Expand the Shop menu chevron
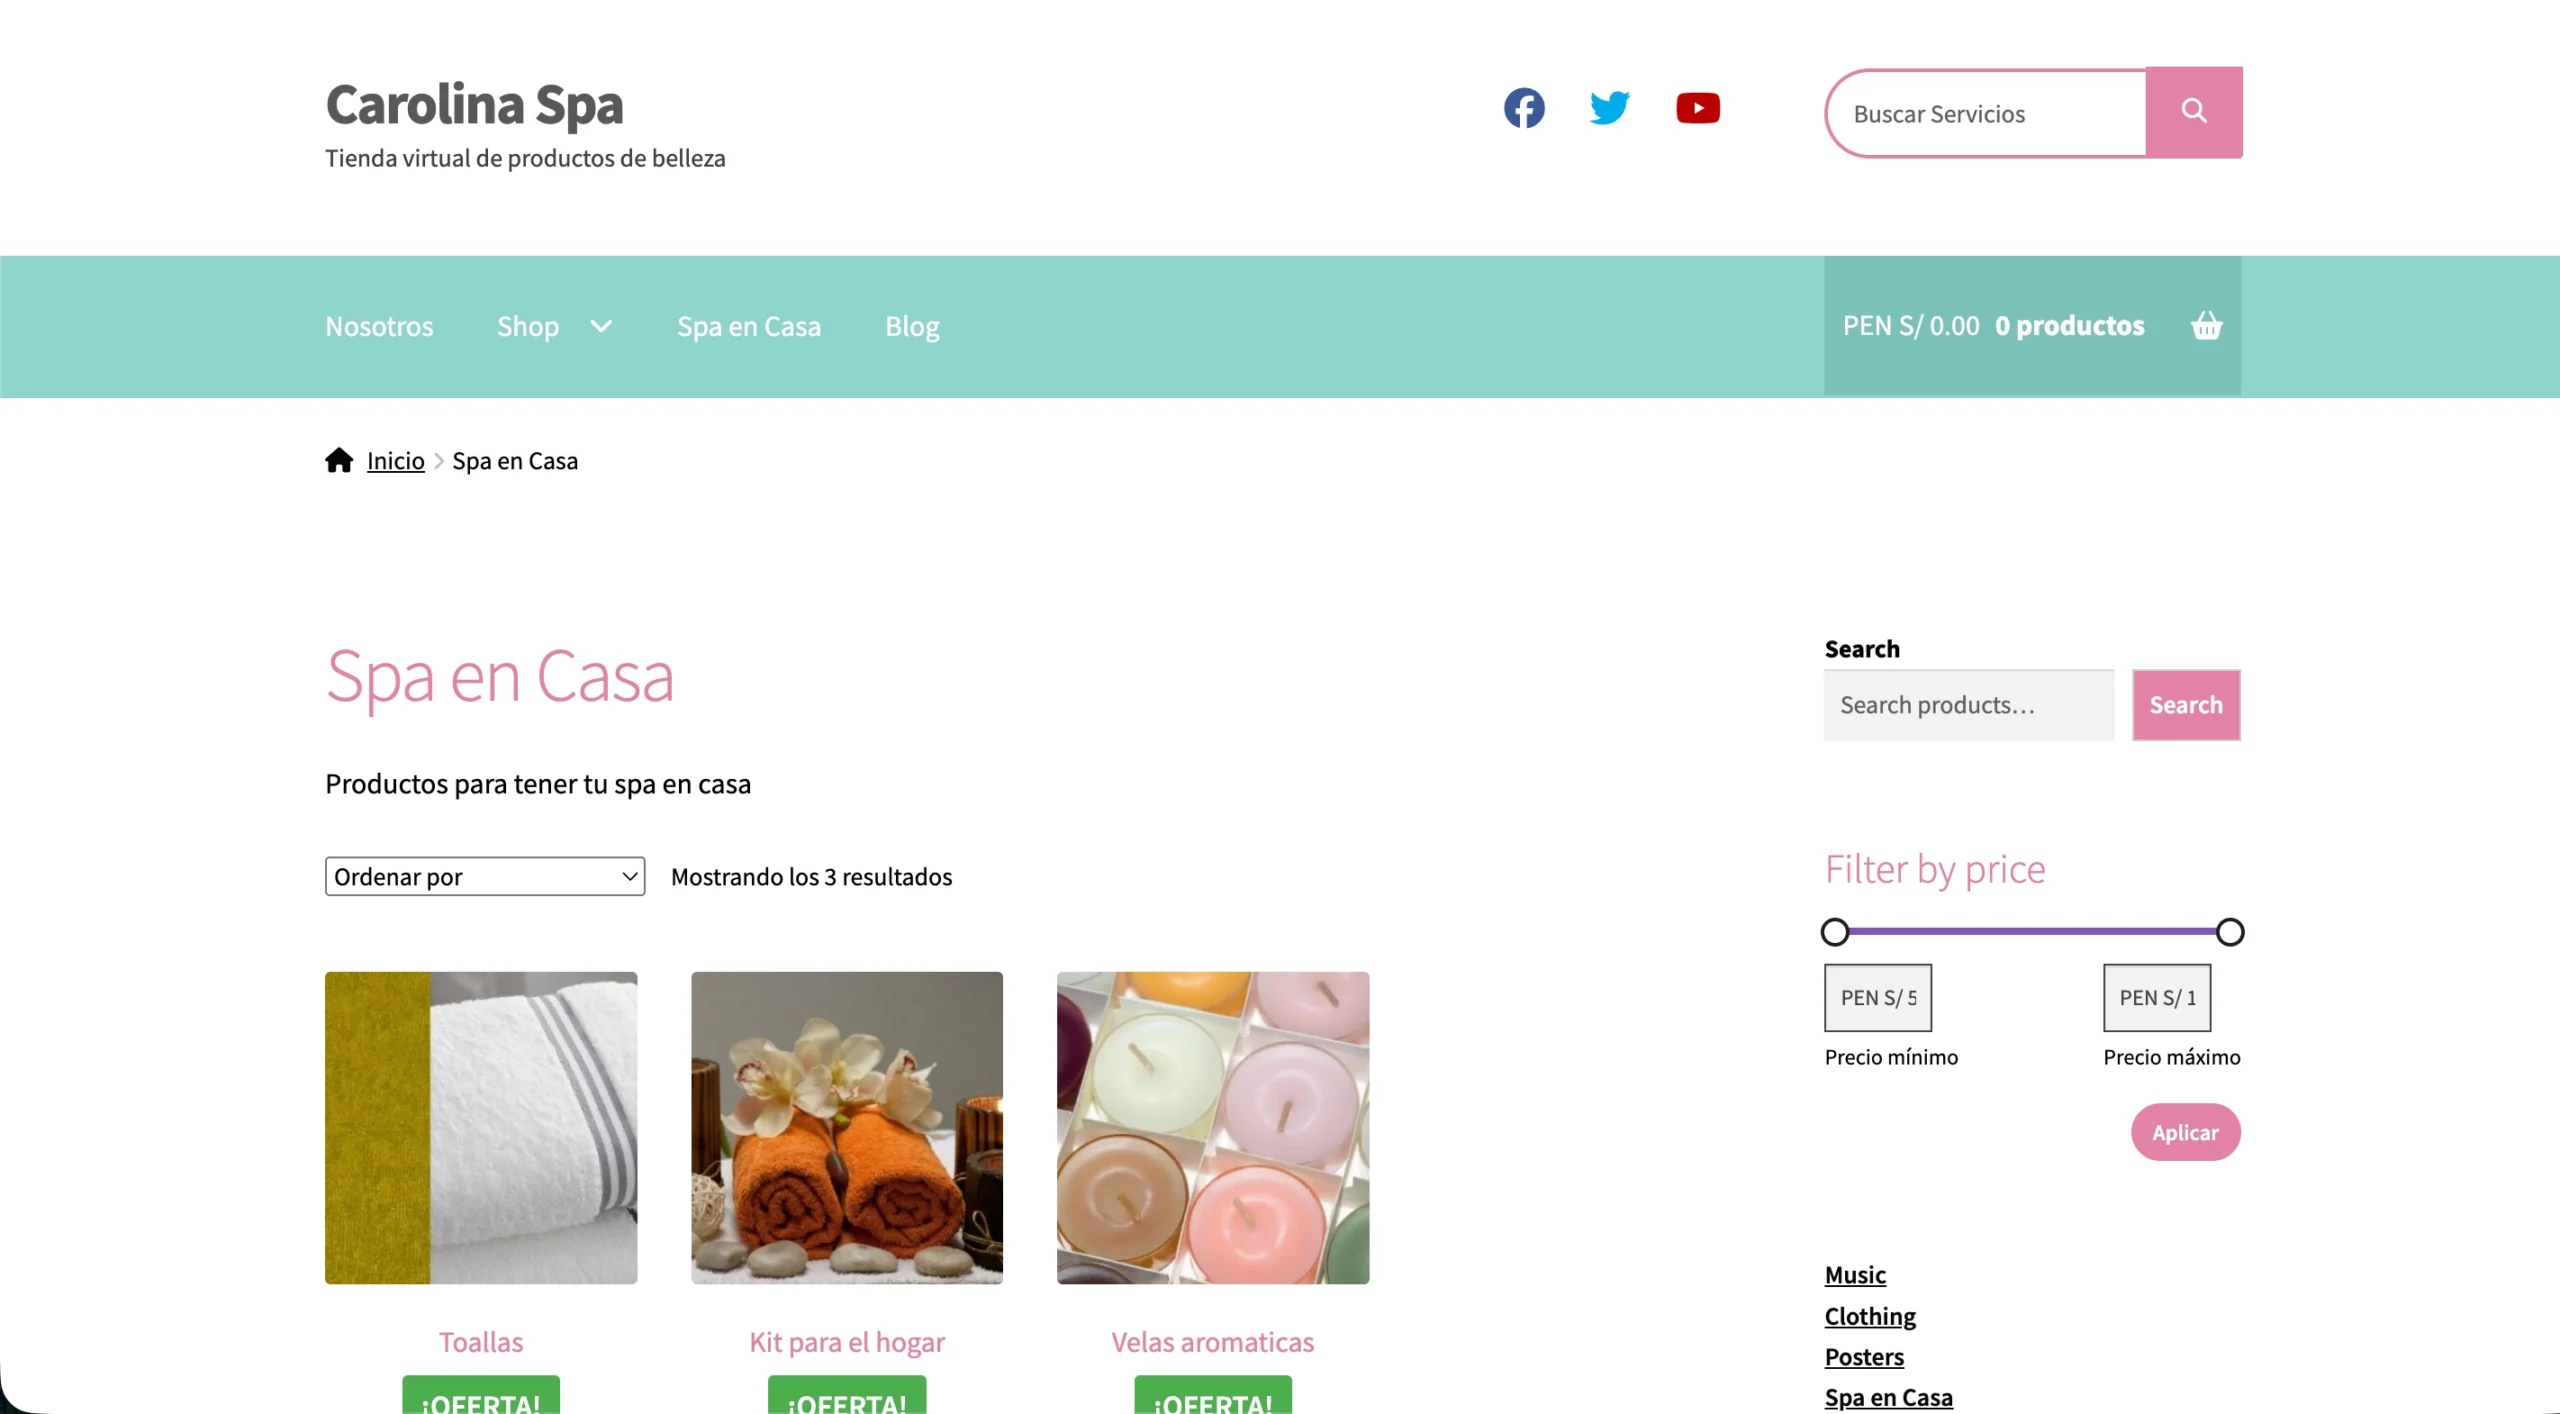Screen dimensions: 2560x1414 tap(601, 326)
